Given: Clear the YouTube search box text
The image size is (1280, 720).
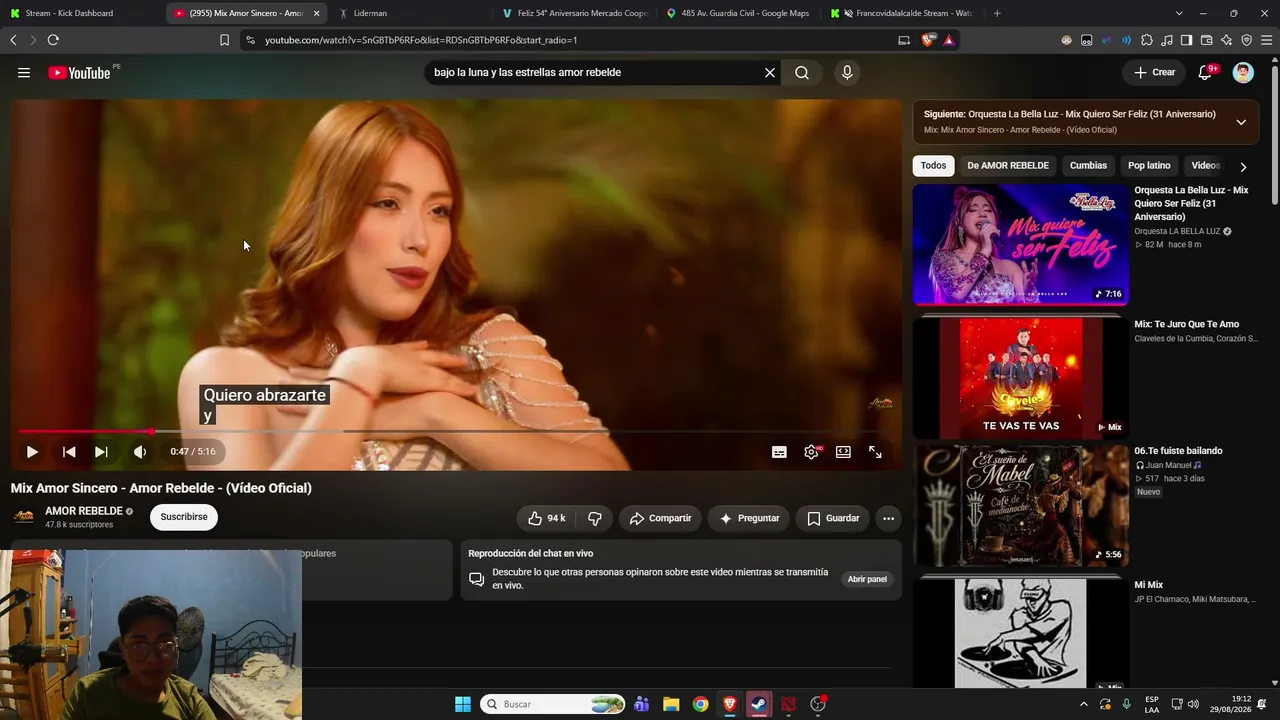Looking at the screenshot, I should pos(770,73).
